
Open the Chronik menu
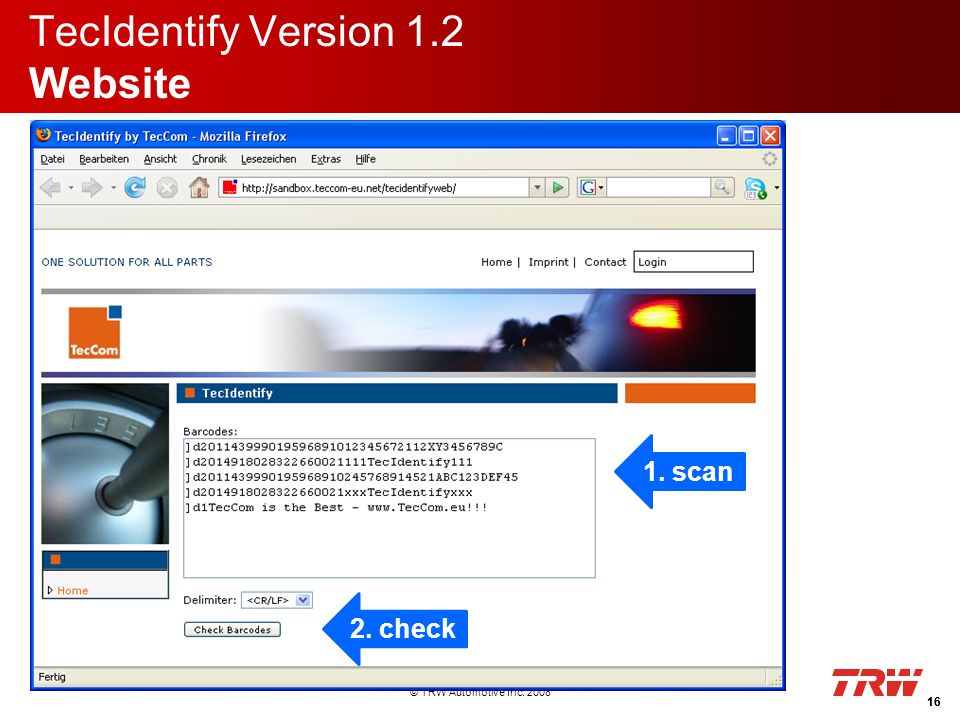209,159
